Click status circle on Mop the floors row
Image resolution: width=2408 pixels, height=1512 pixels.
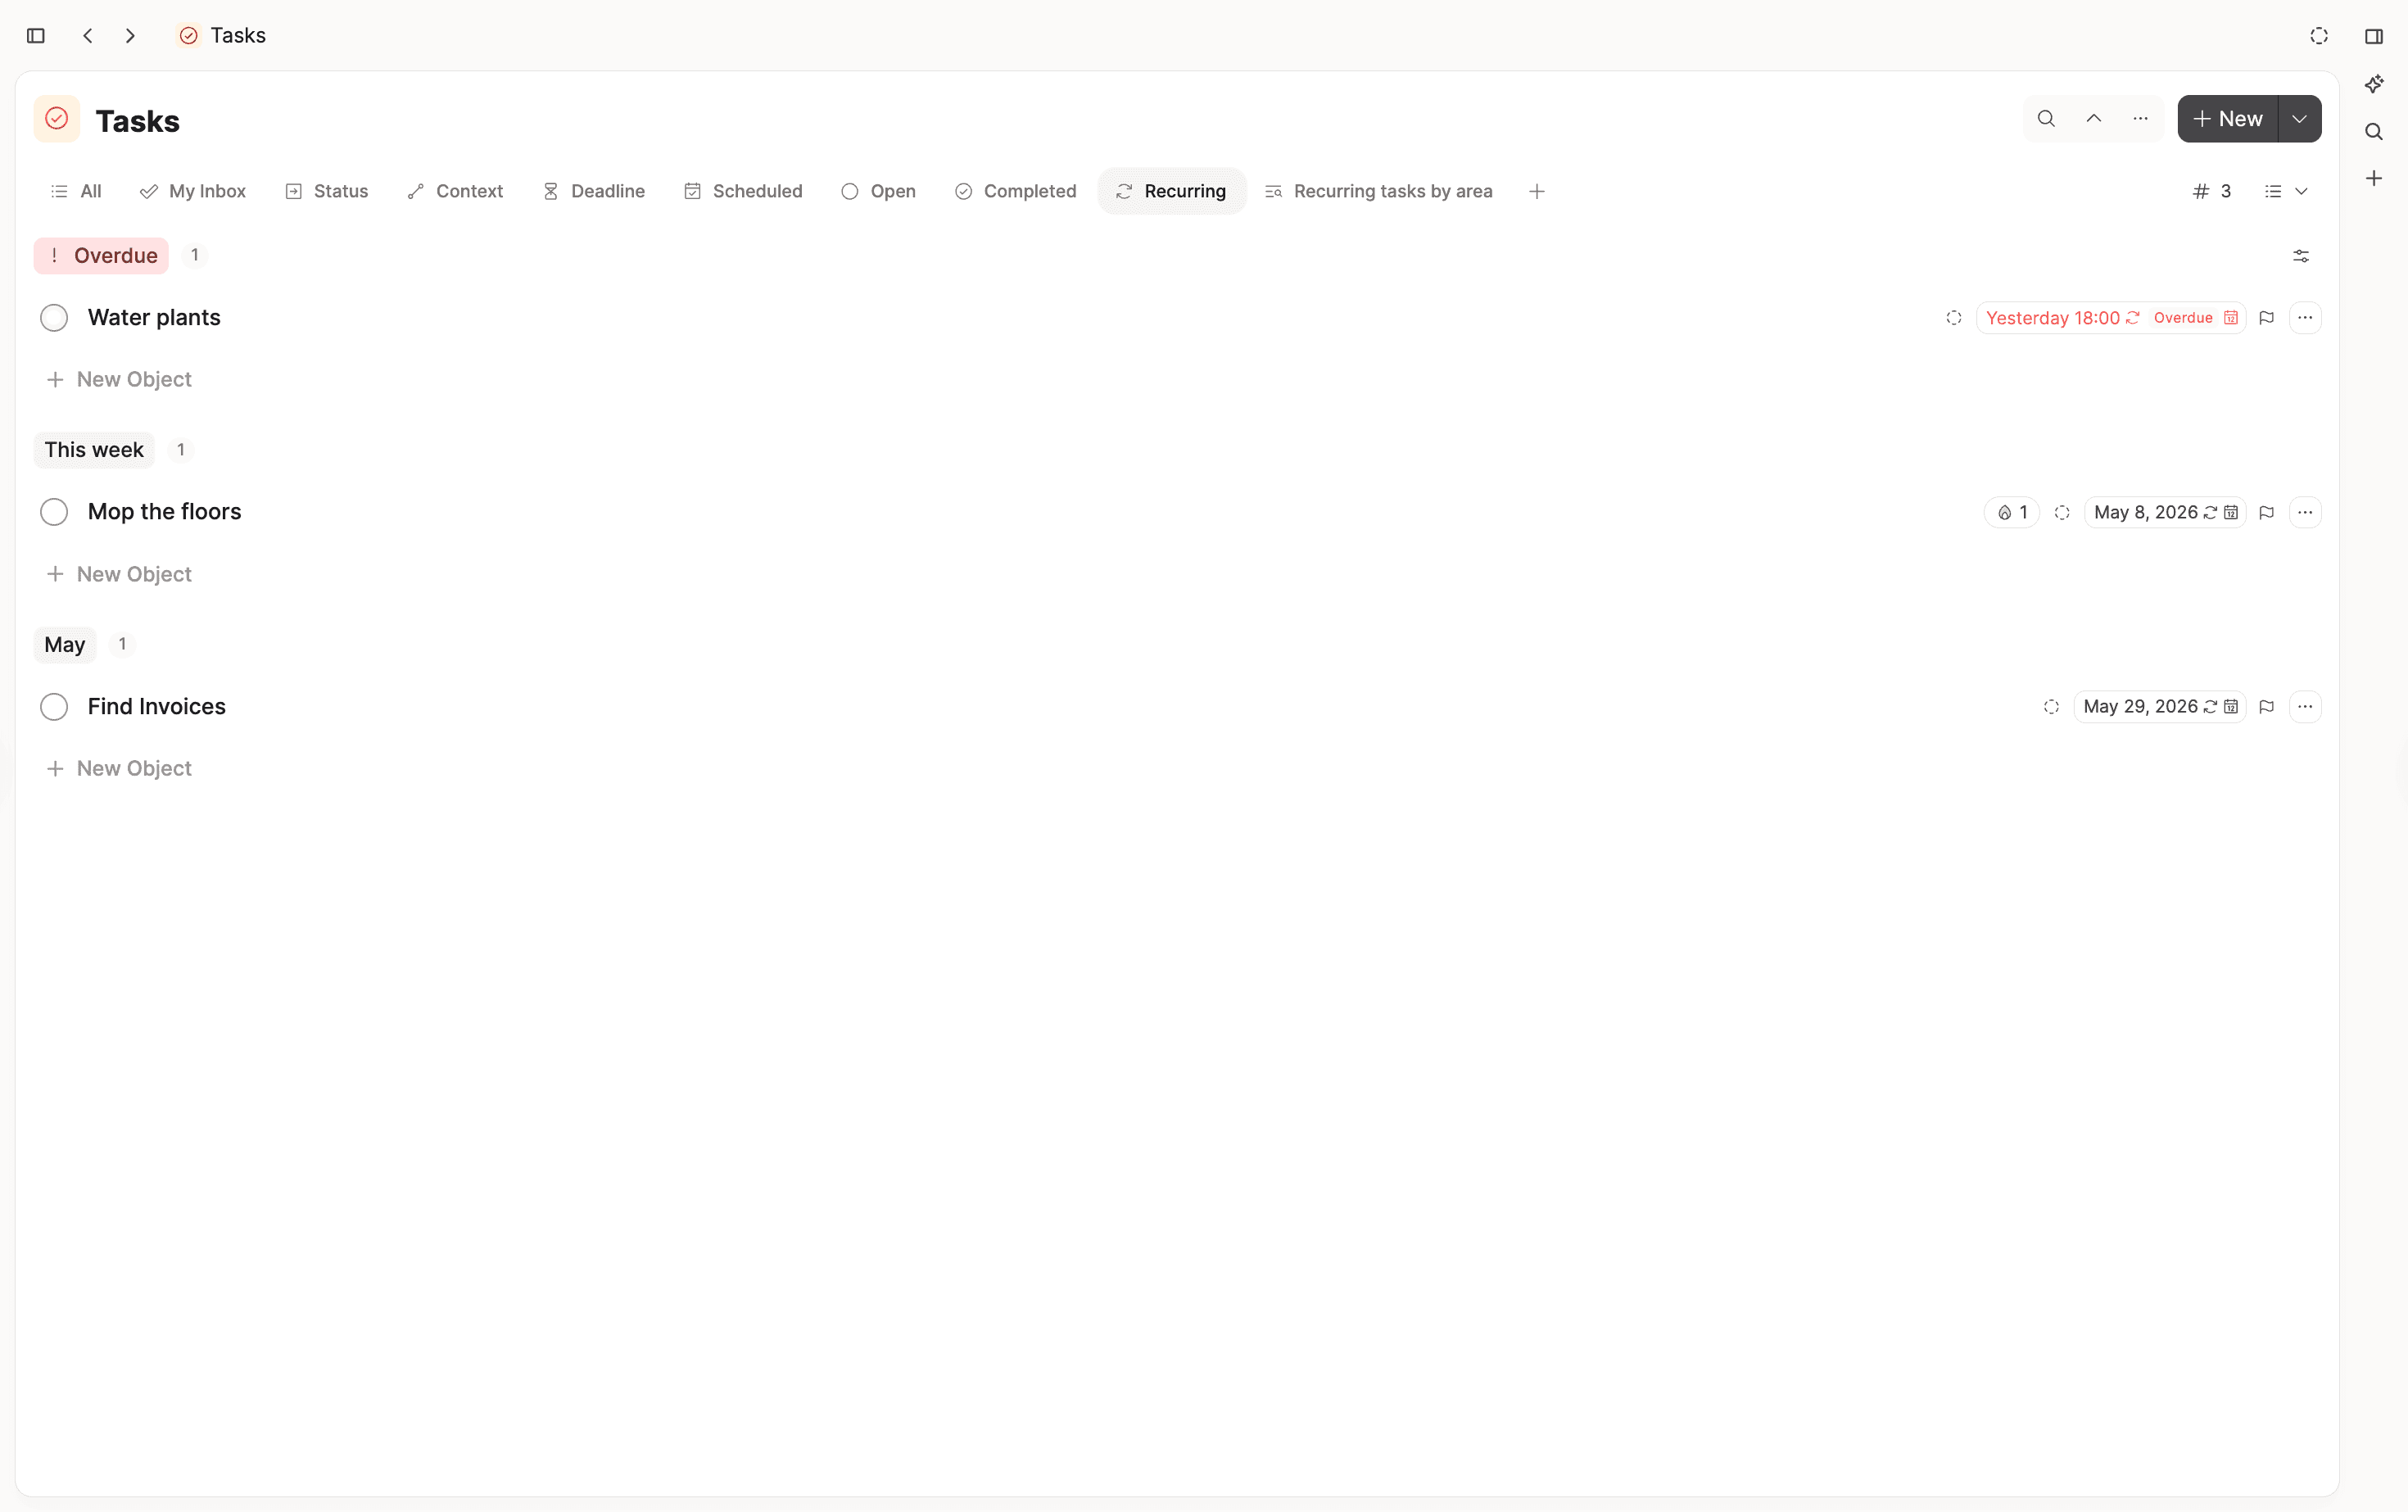tap(2062, 513)
